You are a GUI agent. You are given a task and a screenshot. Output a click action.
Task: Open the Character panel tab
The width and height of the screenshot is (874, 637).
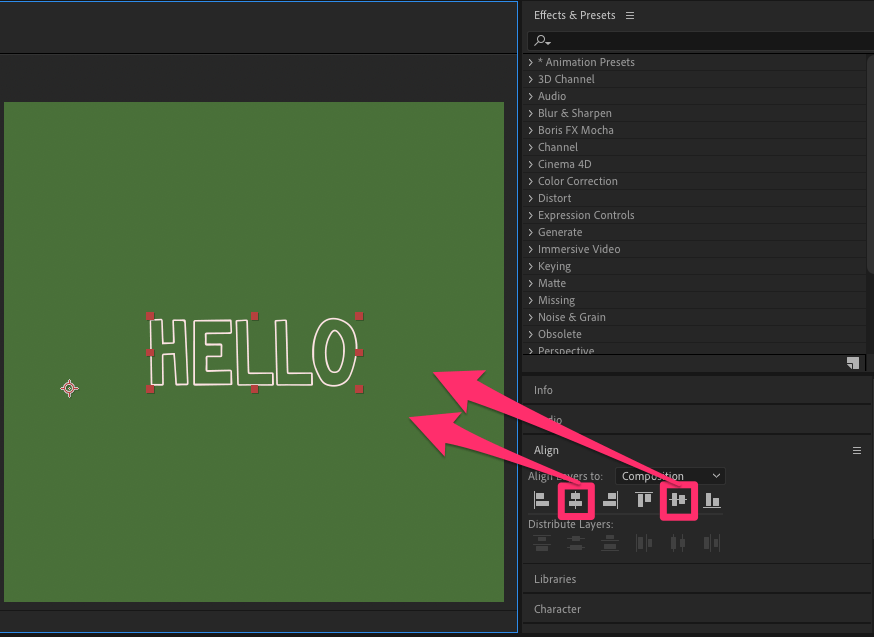tap(557, 609)
